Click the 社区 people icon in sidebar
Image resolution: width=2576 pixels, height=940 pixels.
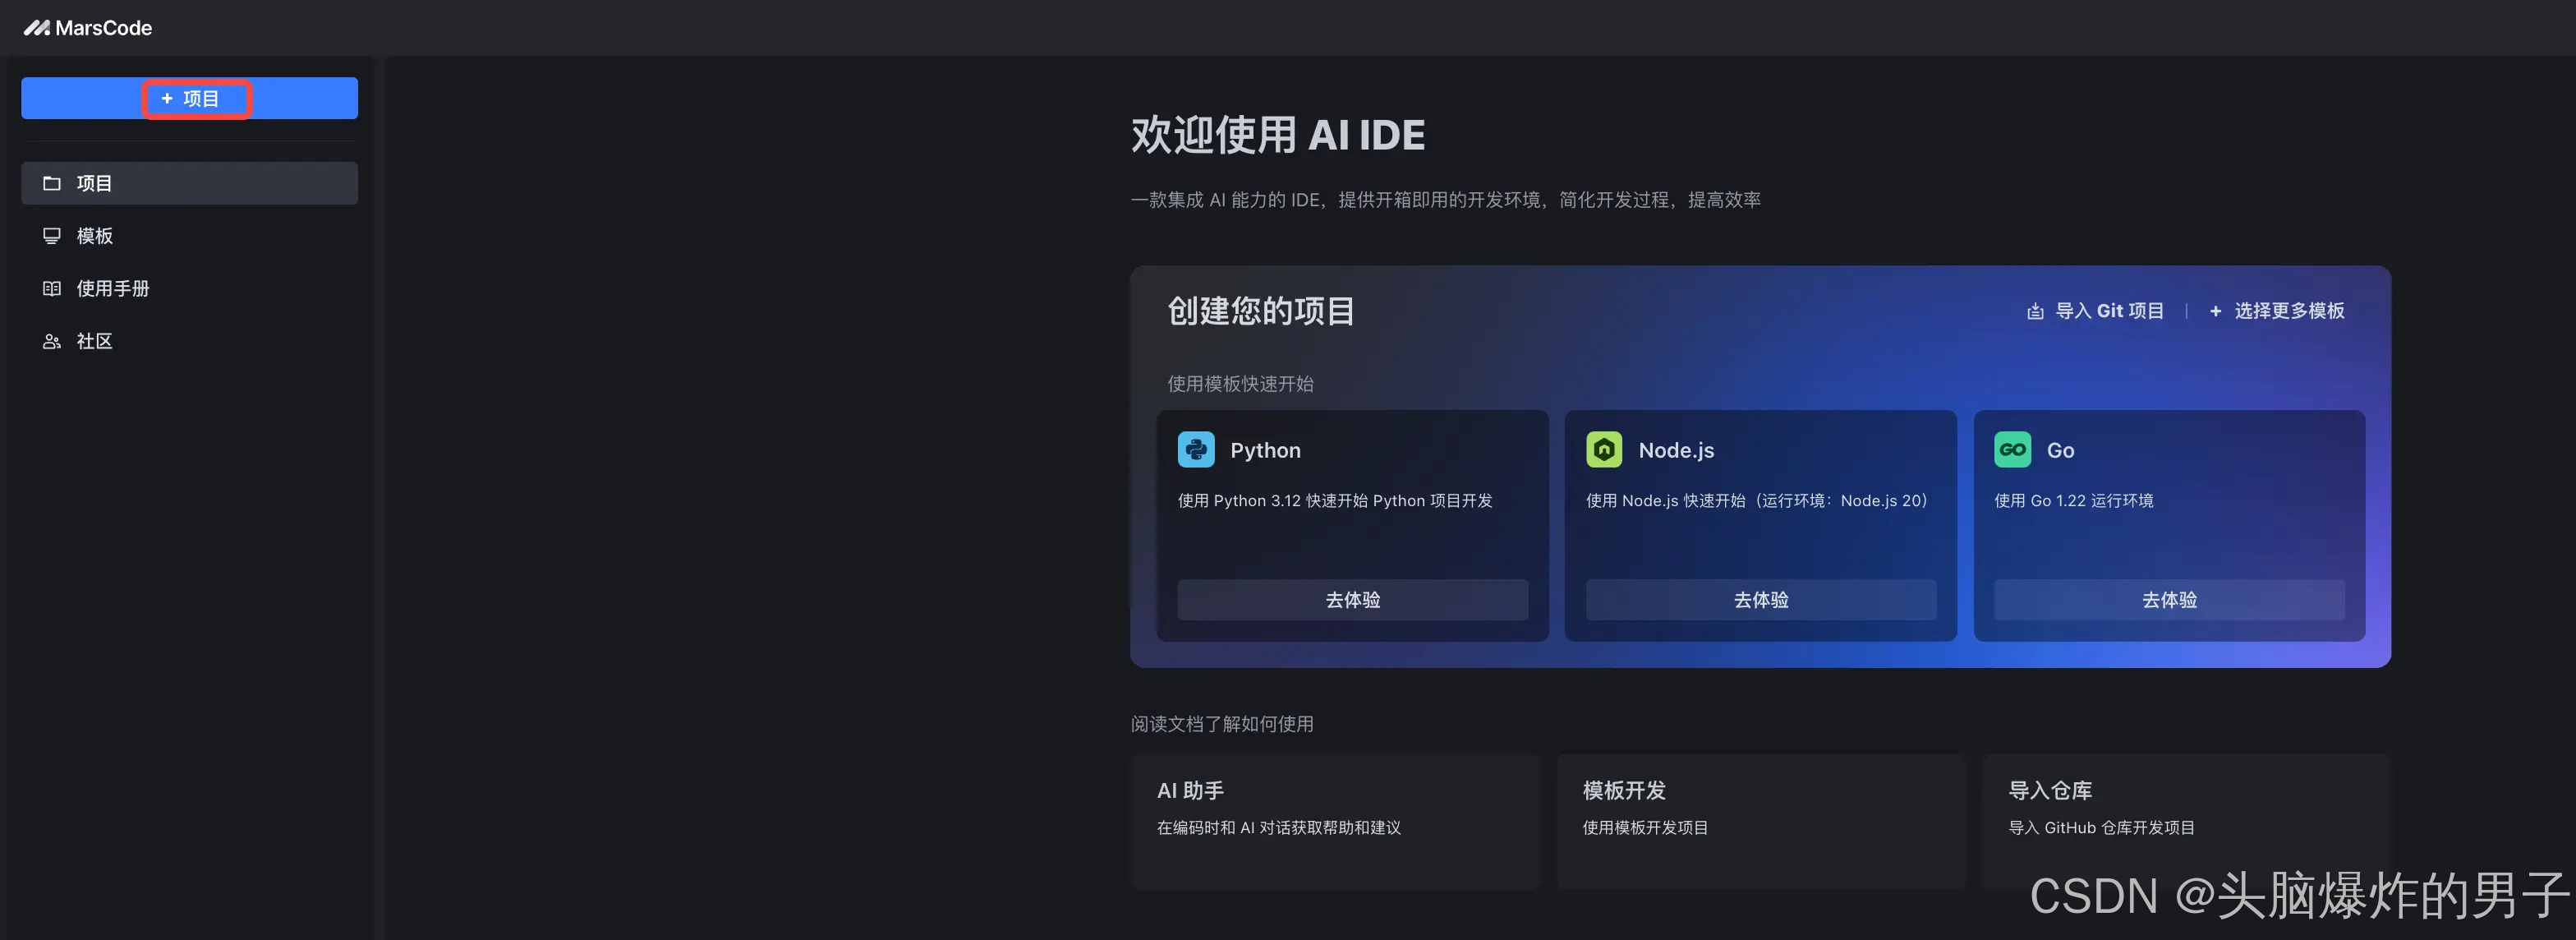pyautogui.click(x=52, y=341)
